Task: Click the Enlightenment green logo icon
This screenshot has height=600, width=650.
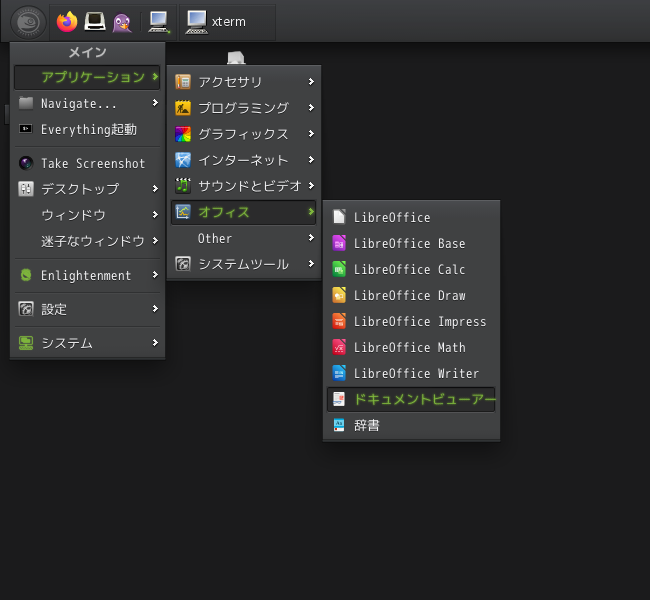Action: [26, 275]
